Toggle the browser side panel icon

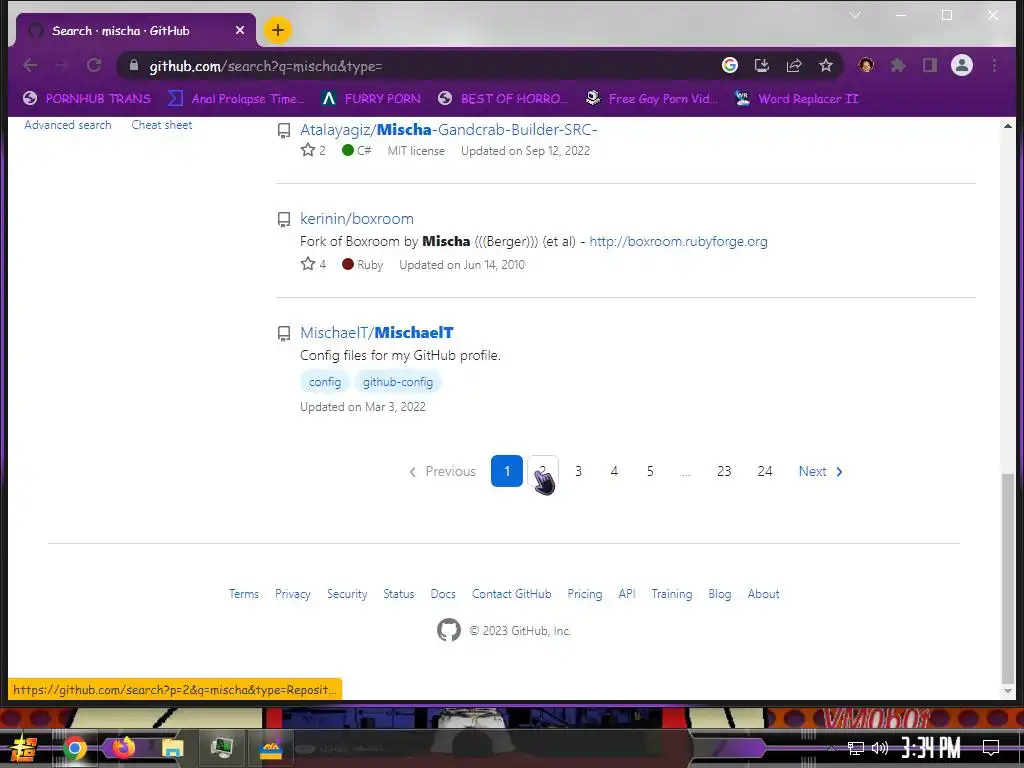[929, 65]
